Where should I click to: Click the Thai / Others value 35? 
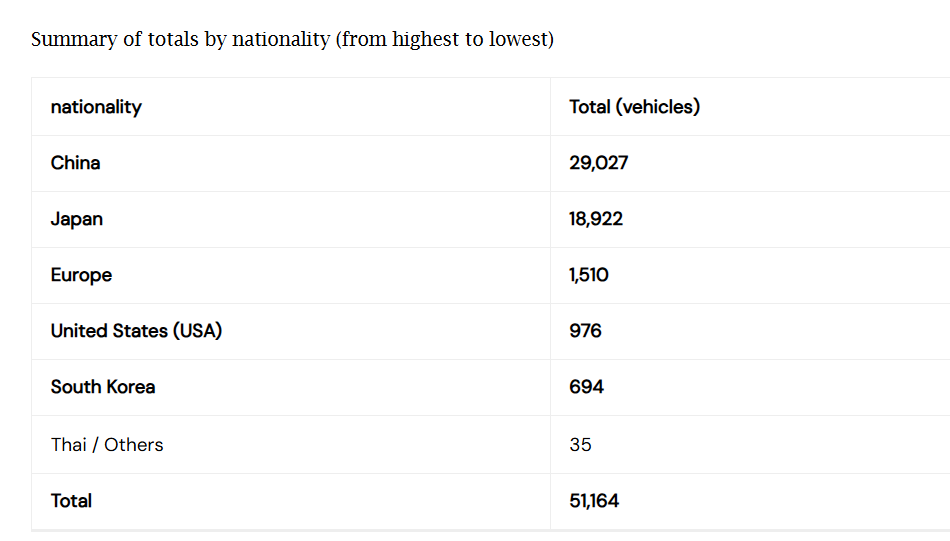[580, 445]
